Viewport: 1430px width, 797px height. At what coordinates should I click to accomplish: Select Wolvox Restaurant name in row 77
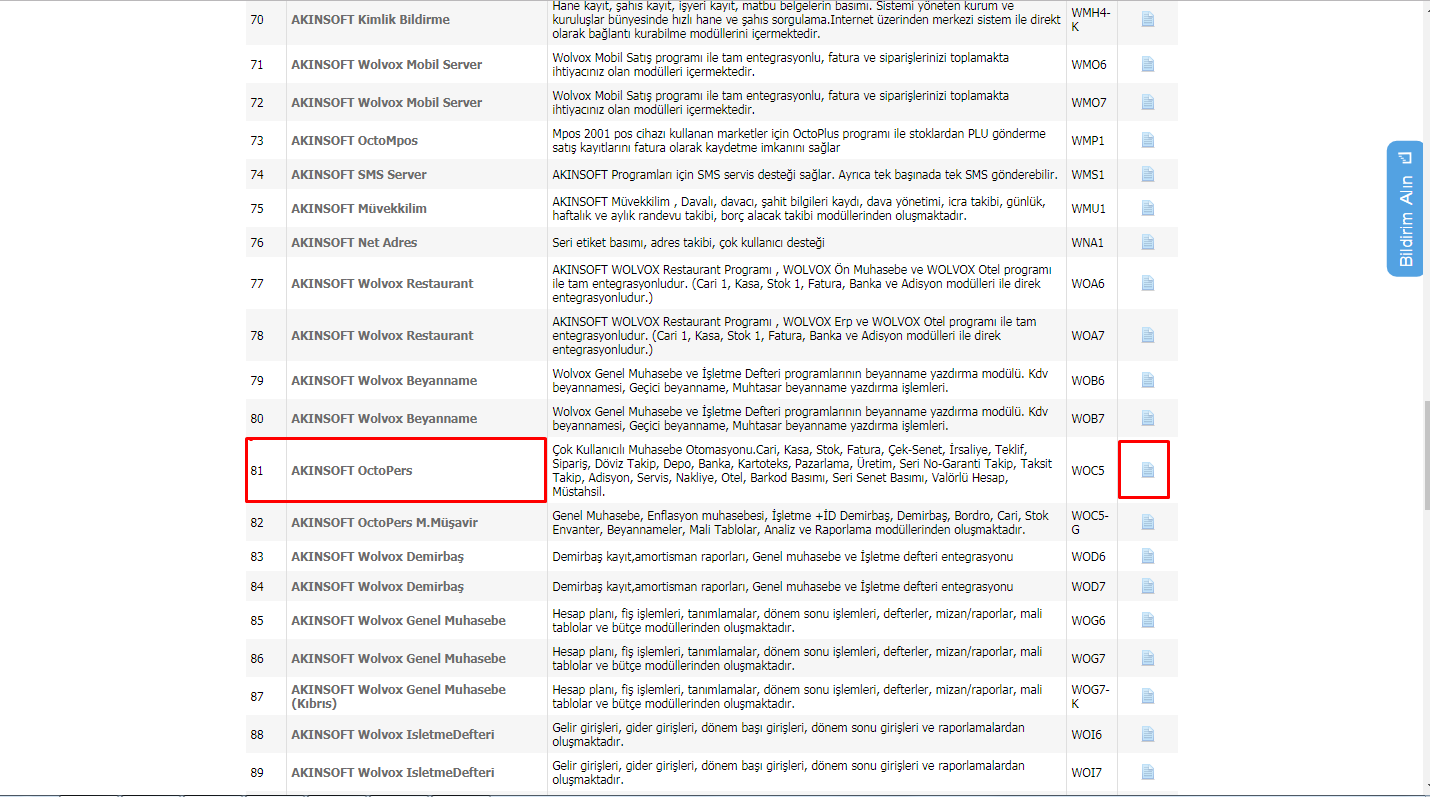pyautogui.click(x=382, y=283)
